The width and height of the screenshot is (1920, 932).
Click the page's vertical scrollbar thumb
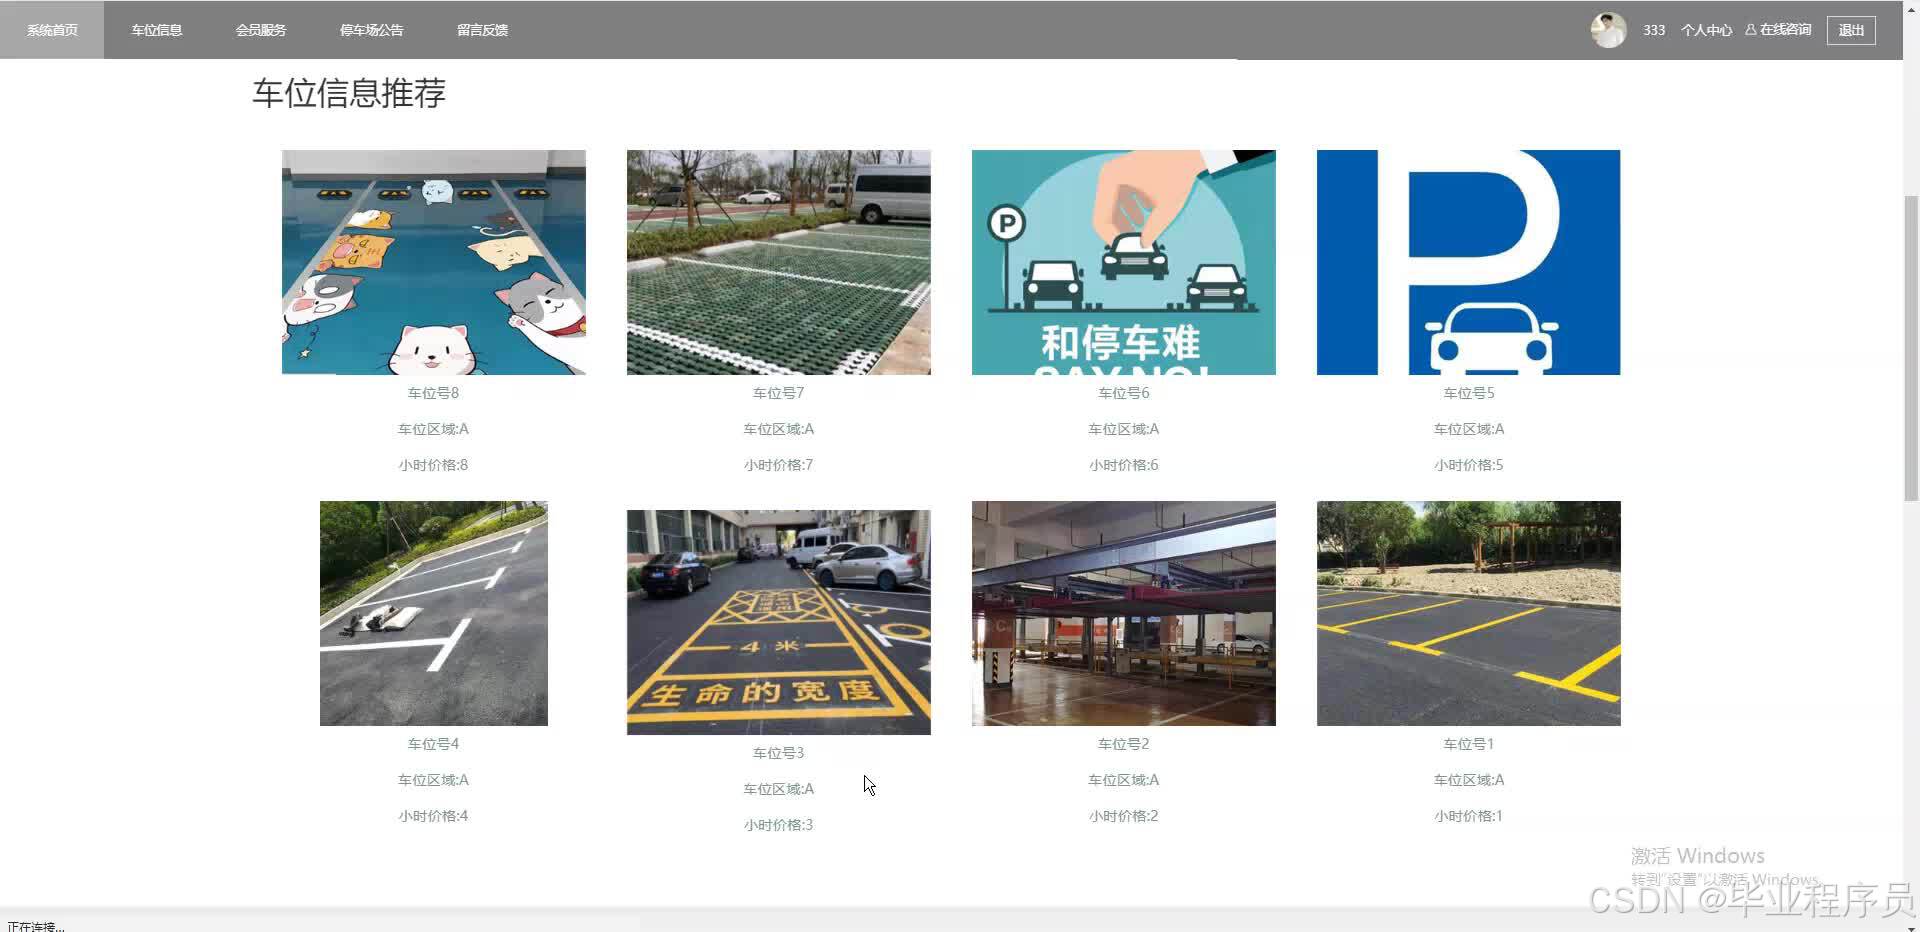(1911, 349)
